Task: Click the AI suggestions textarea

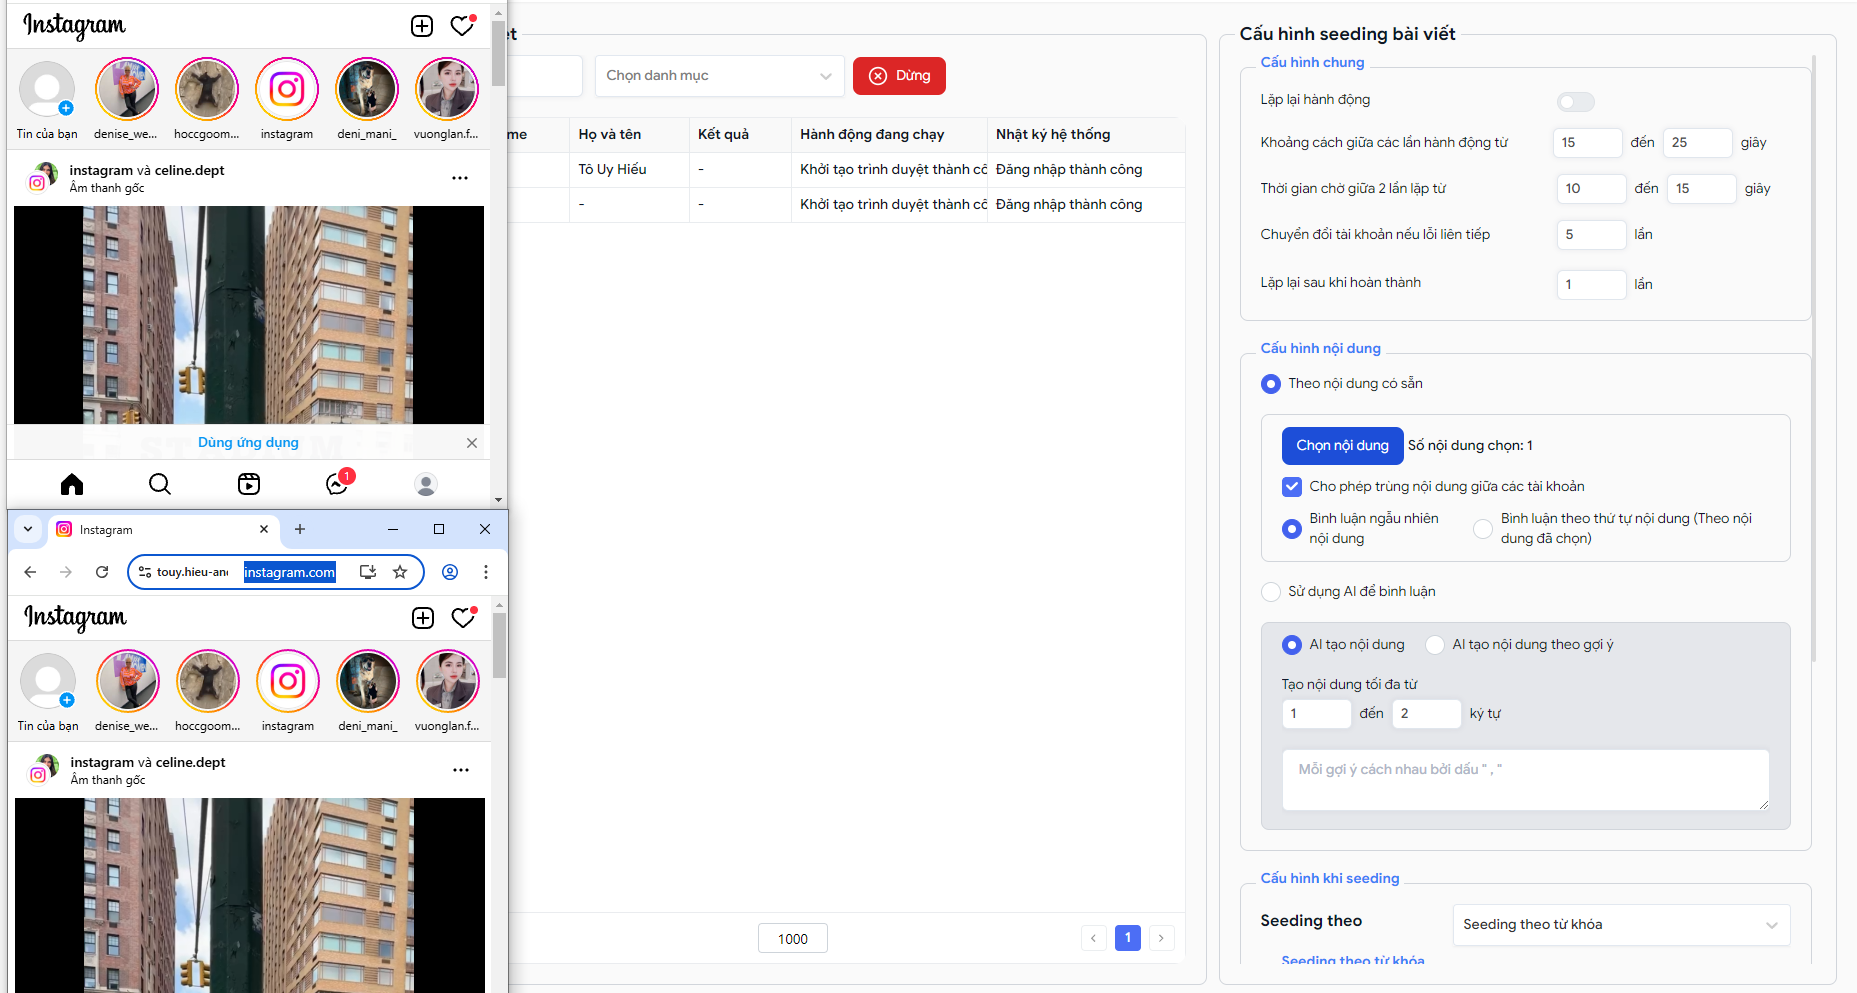Action: pyautogui.click(x=1525, y=780)
